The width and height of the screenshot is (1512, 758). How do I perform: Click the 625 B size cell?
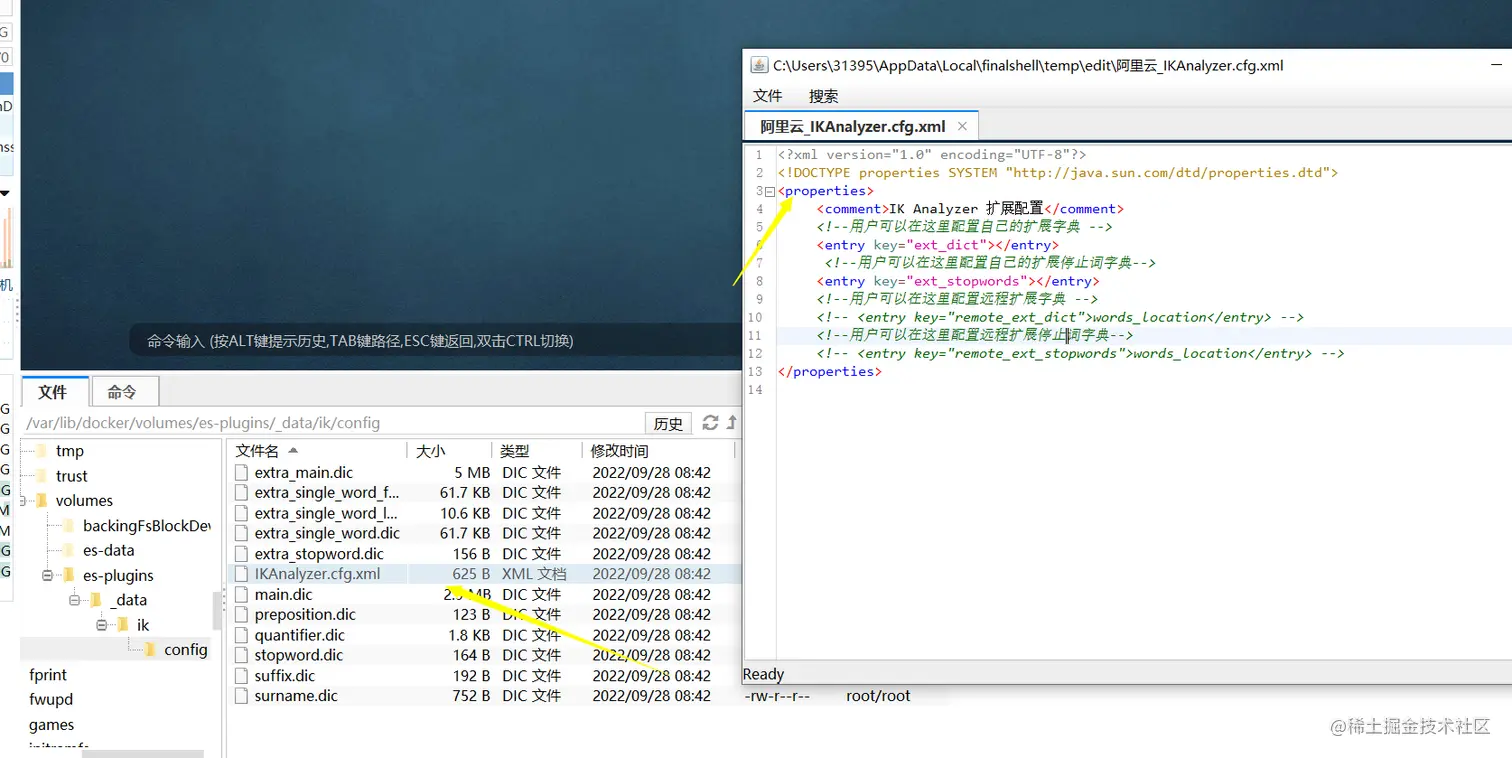coord(471,574)
